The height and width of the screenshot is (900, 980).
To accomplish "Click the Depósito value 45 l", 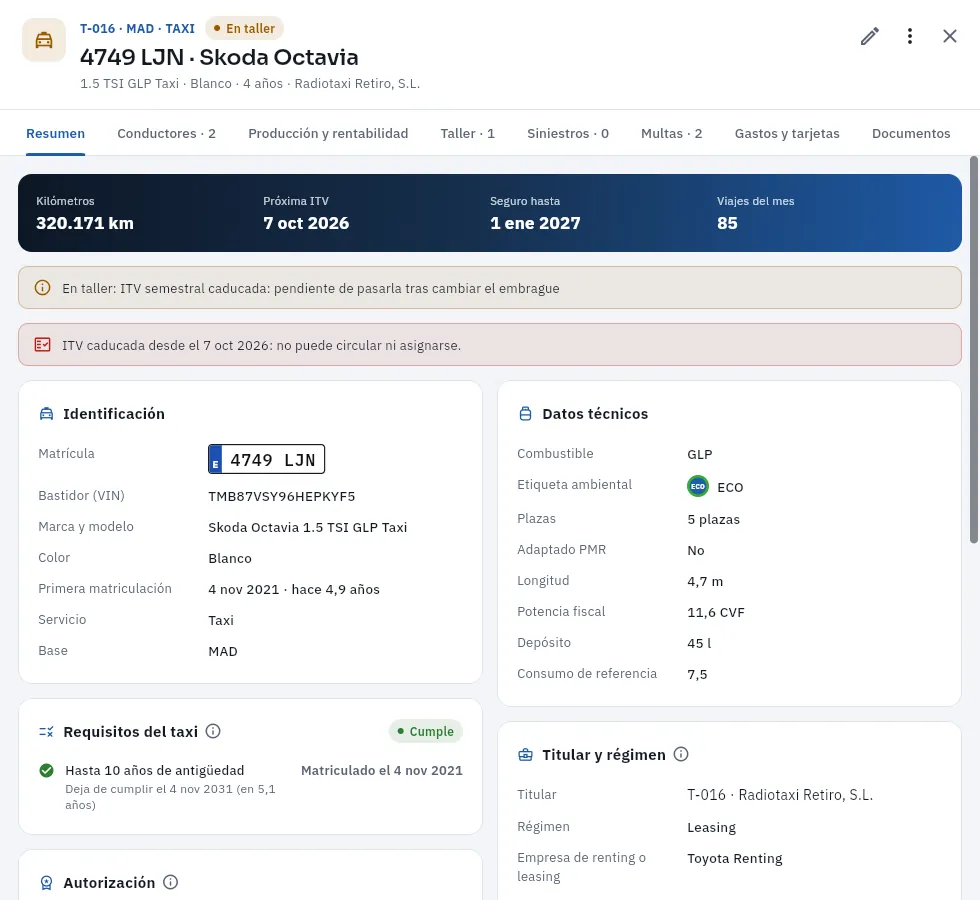I will click(x=699, y=643).
